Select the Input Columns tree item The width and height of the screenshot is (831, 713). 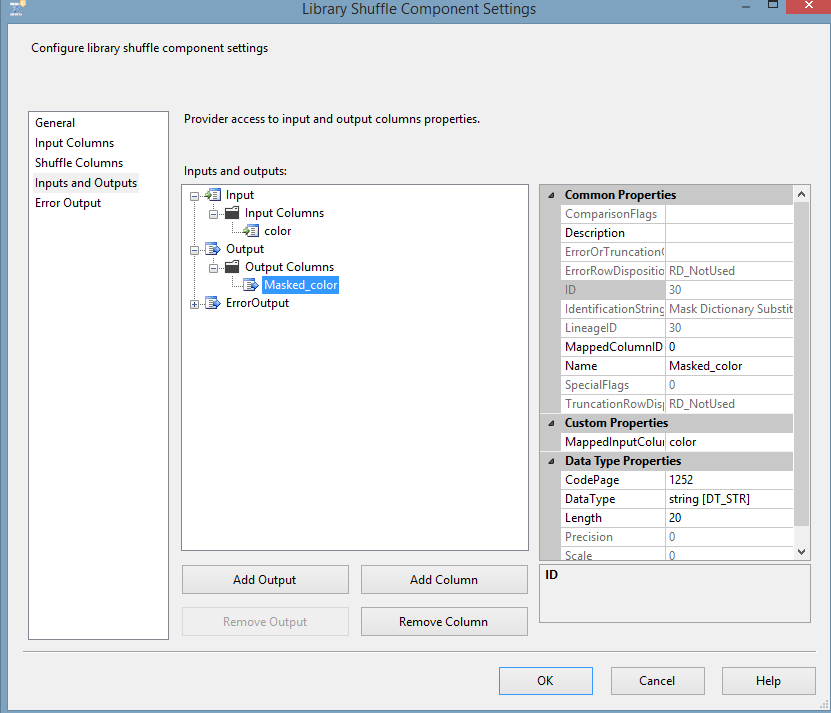click(284, 213)
